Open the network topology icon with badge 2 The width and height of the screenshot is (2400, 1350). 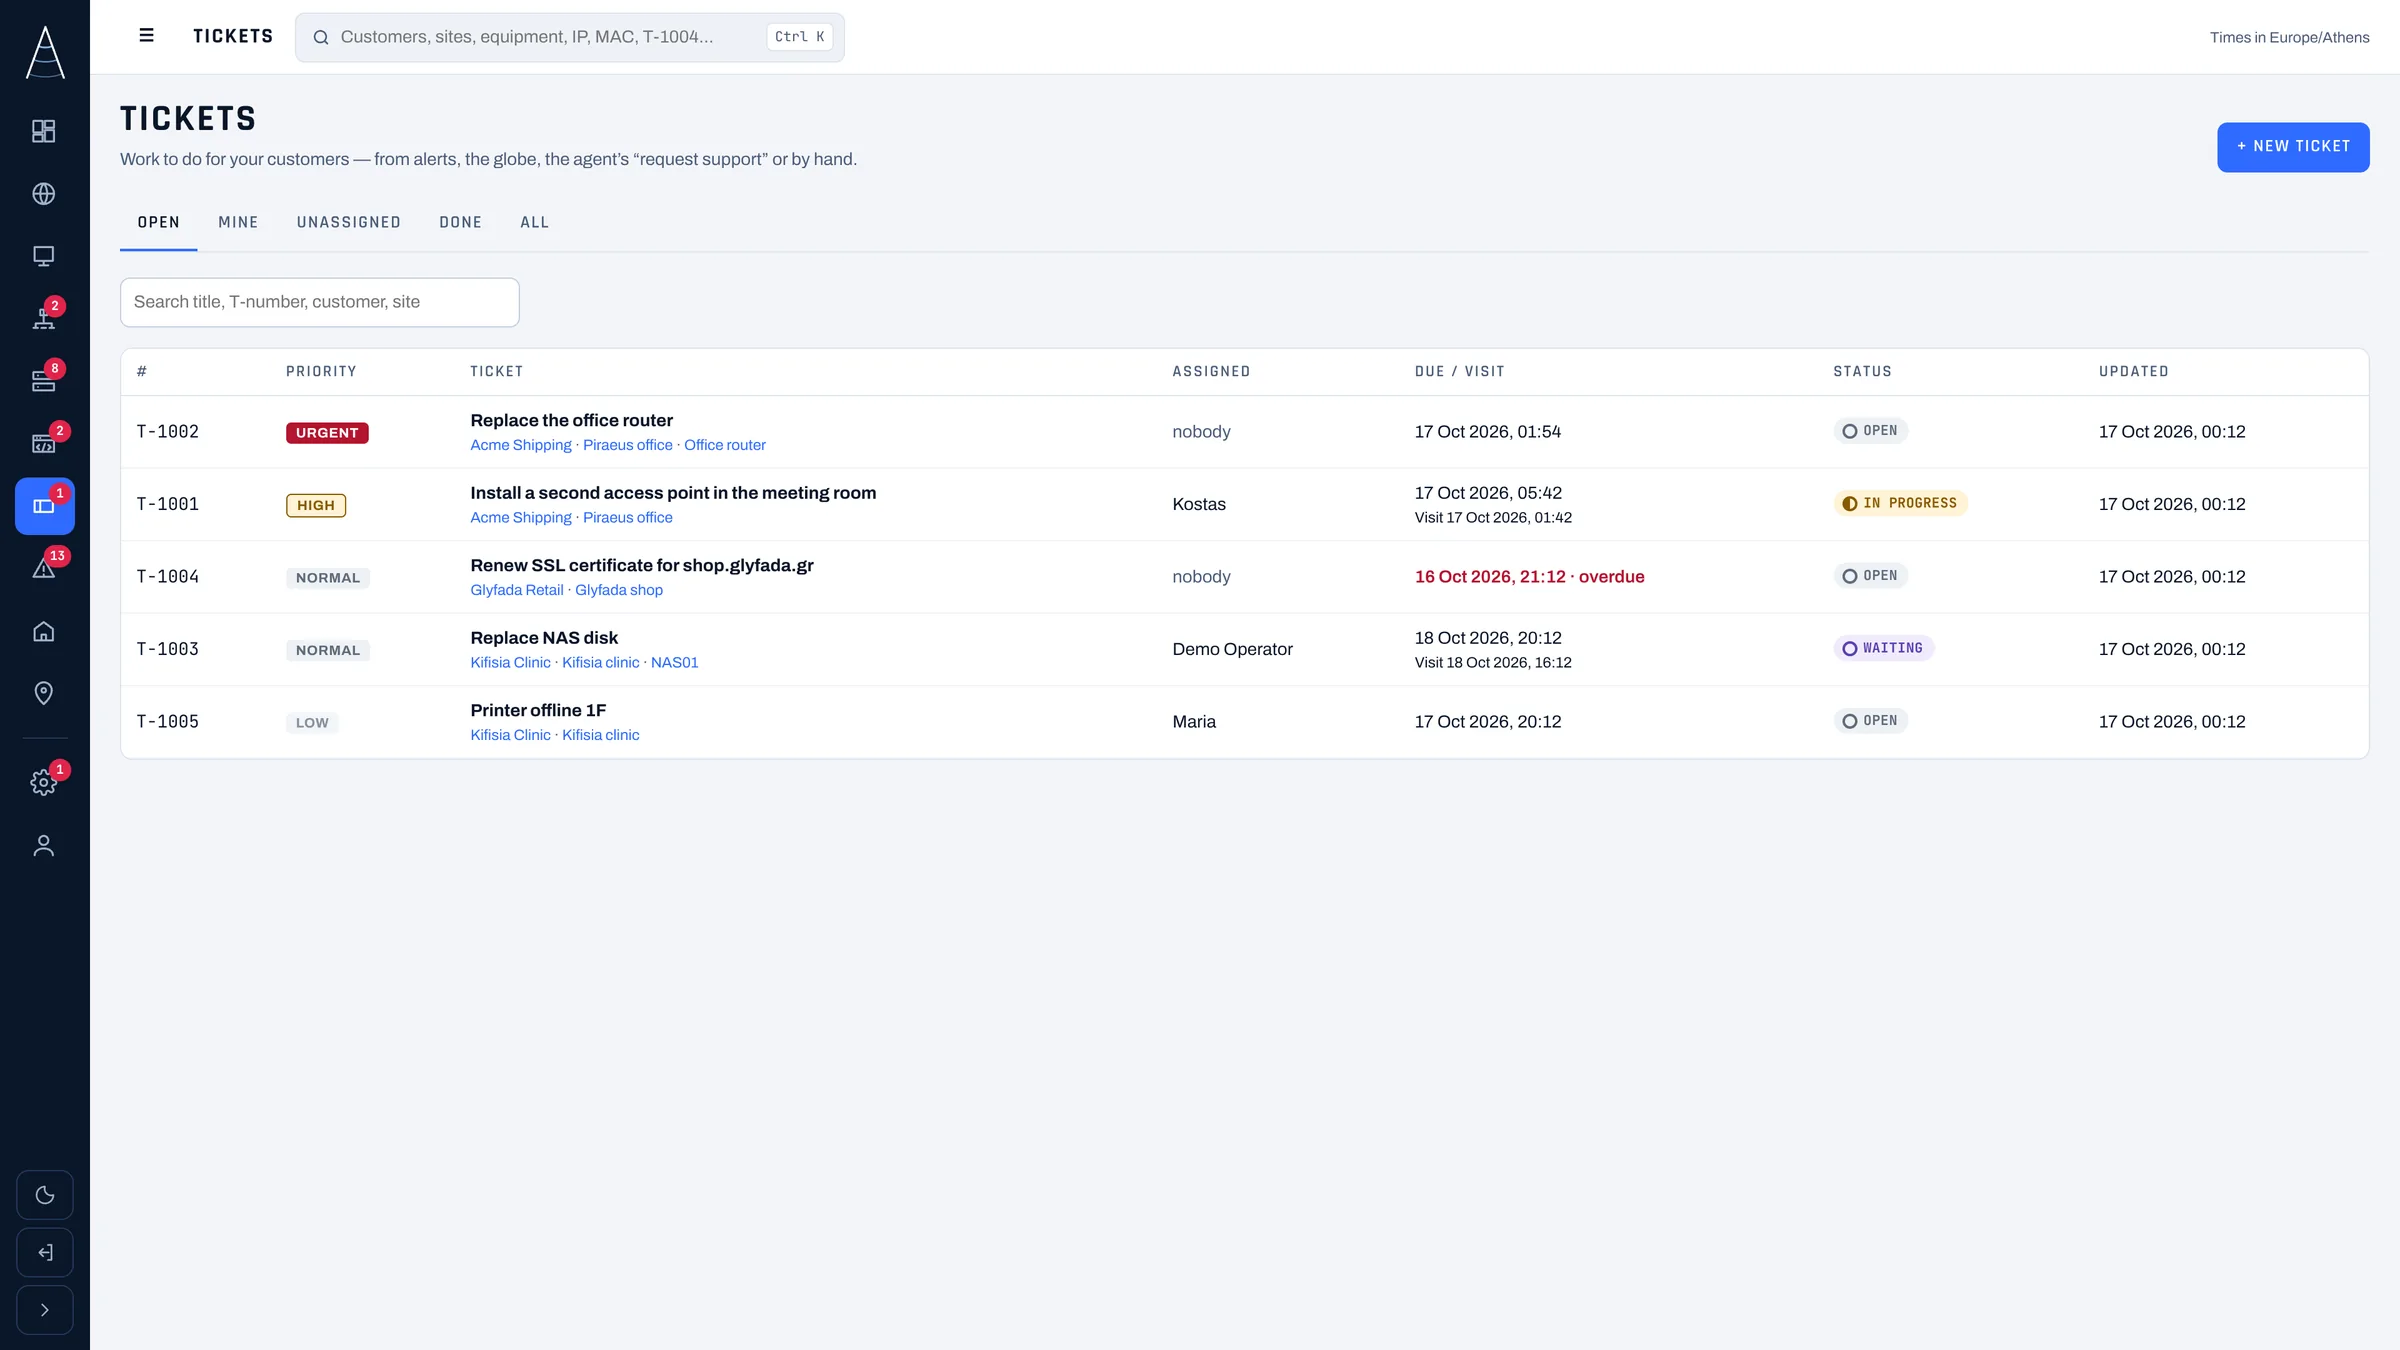point(44,318)
